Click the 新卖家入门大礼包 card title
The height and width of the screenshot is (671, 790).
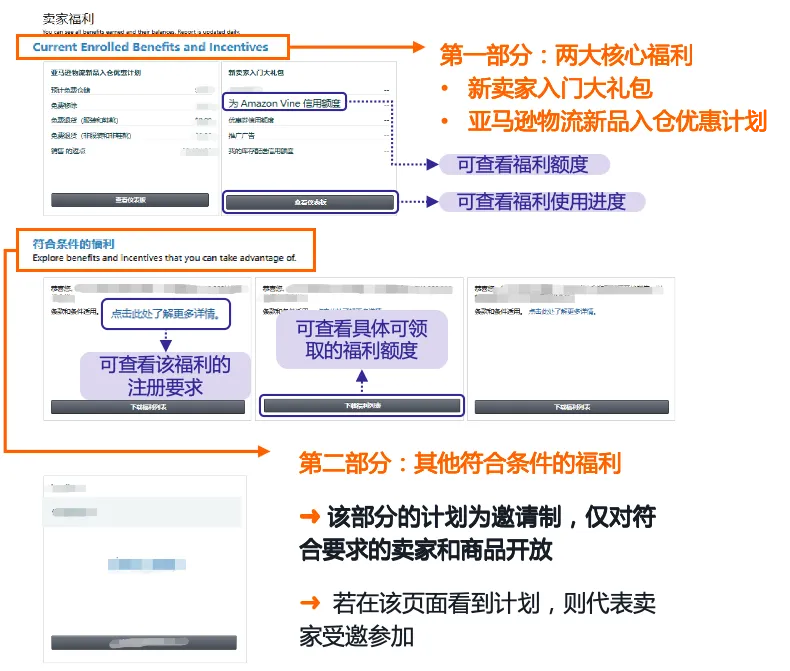point(256,73)
